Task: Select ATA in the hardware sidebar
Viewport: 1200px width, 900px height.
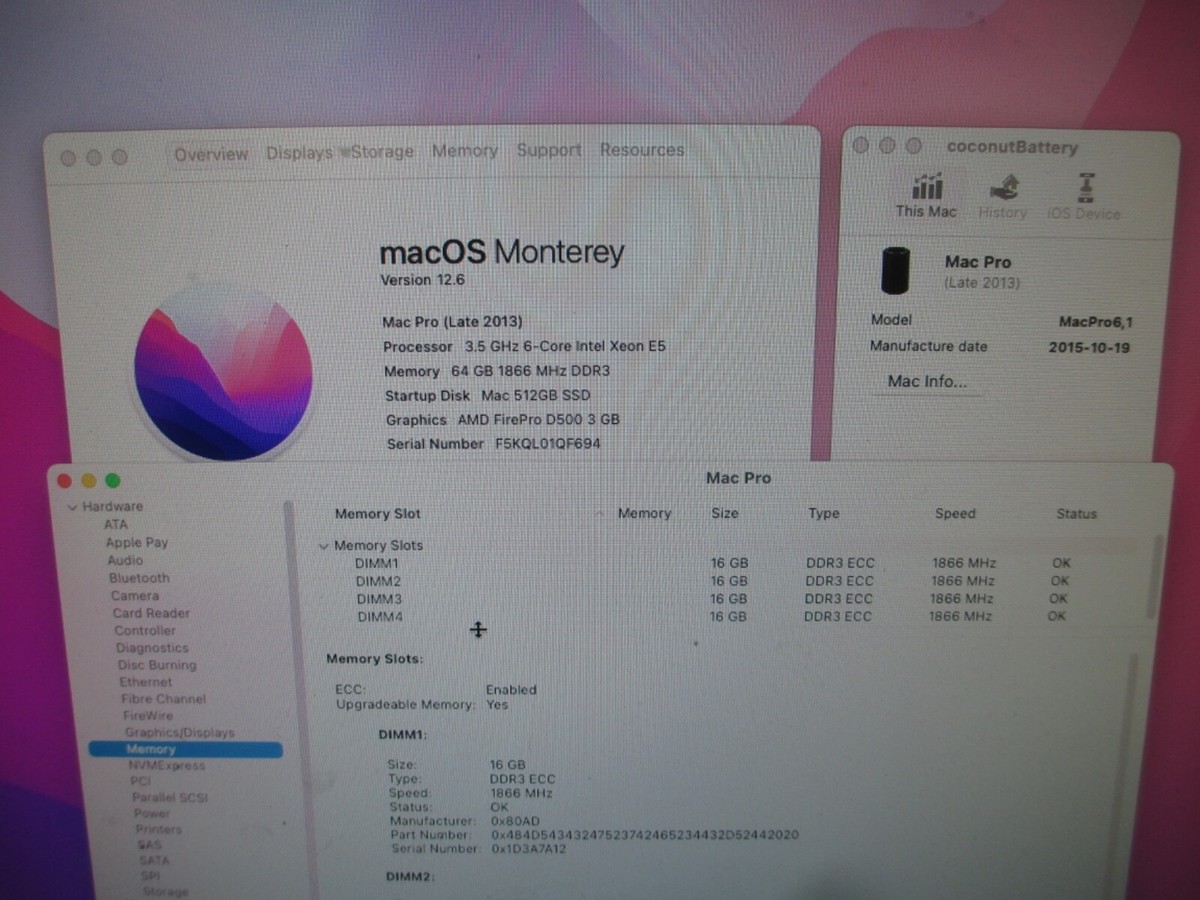Action: 116,524
